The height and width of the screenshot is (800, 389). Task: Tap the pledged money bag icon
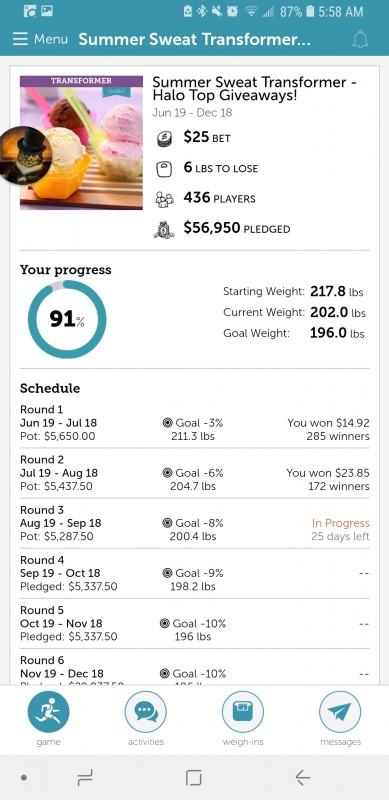pyautogui.click(x=164, y=229)
